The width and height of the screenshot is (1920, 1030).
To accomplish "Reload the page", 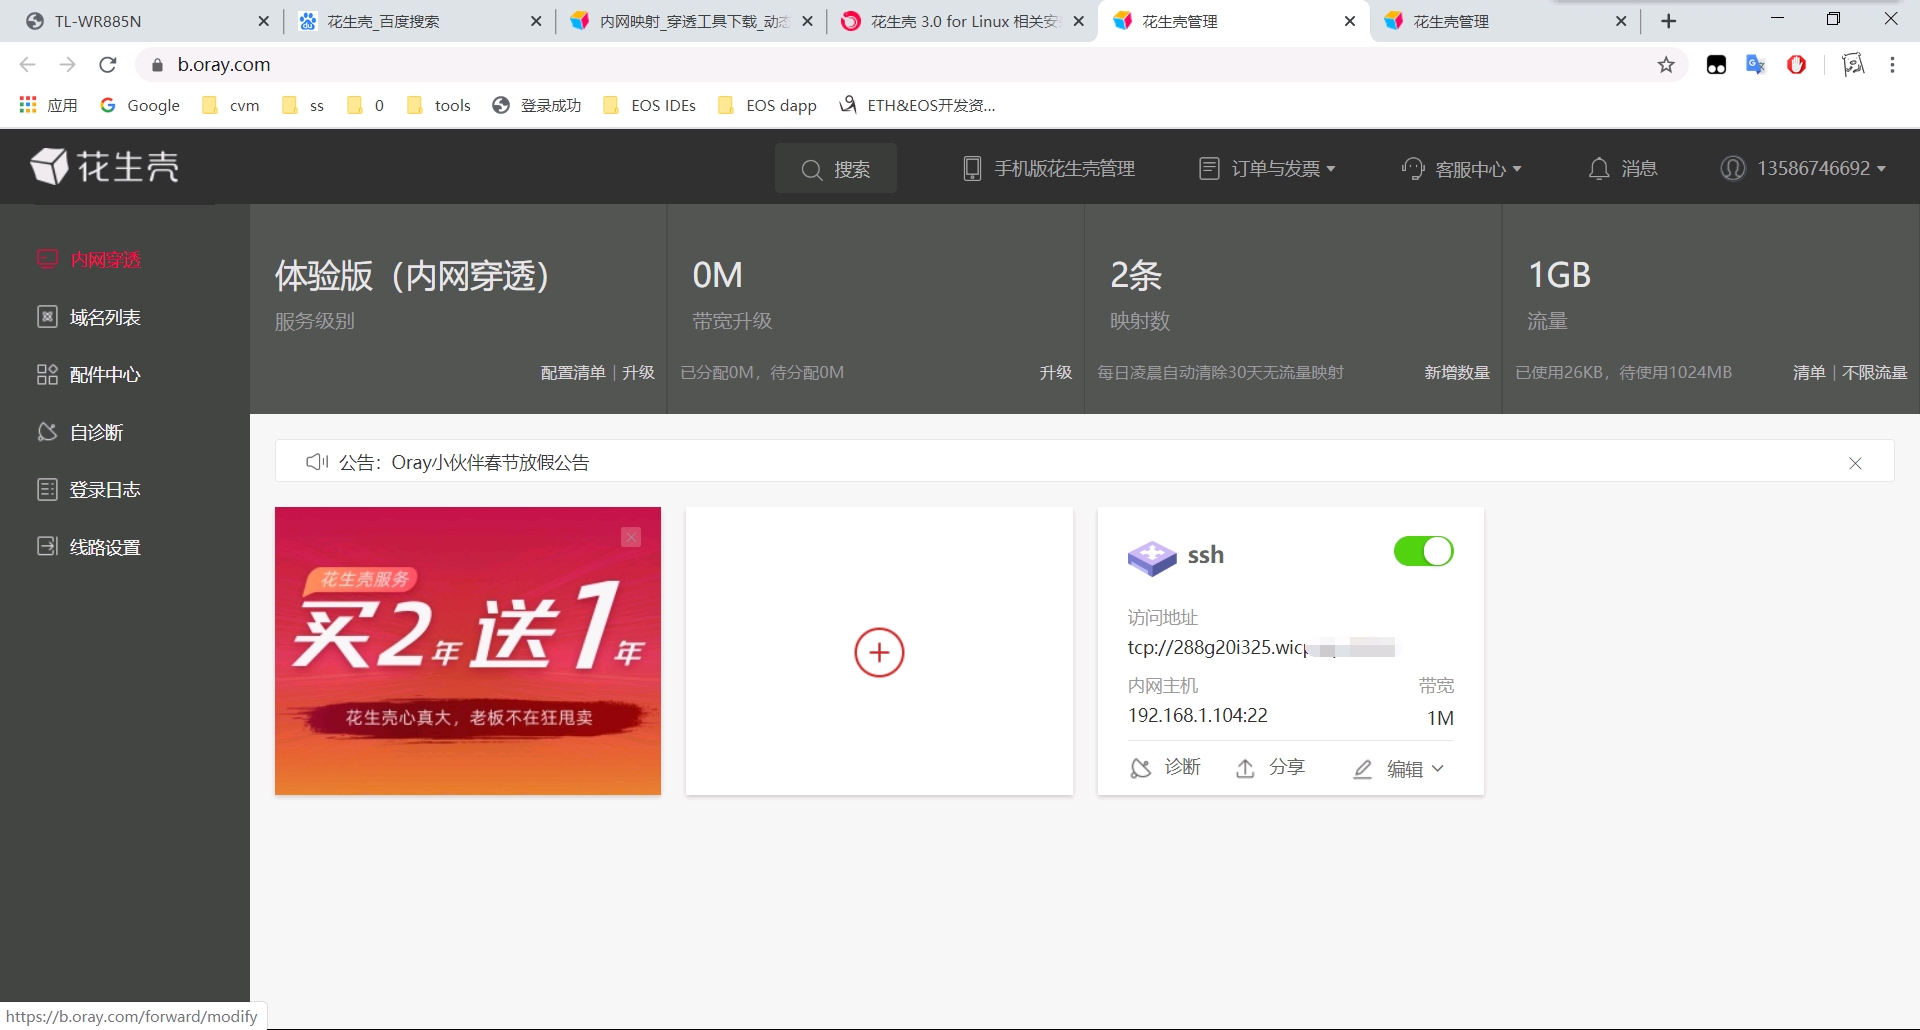I will coord(108,65).
